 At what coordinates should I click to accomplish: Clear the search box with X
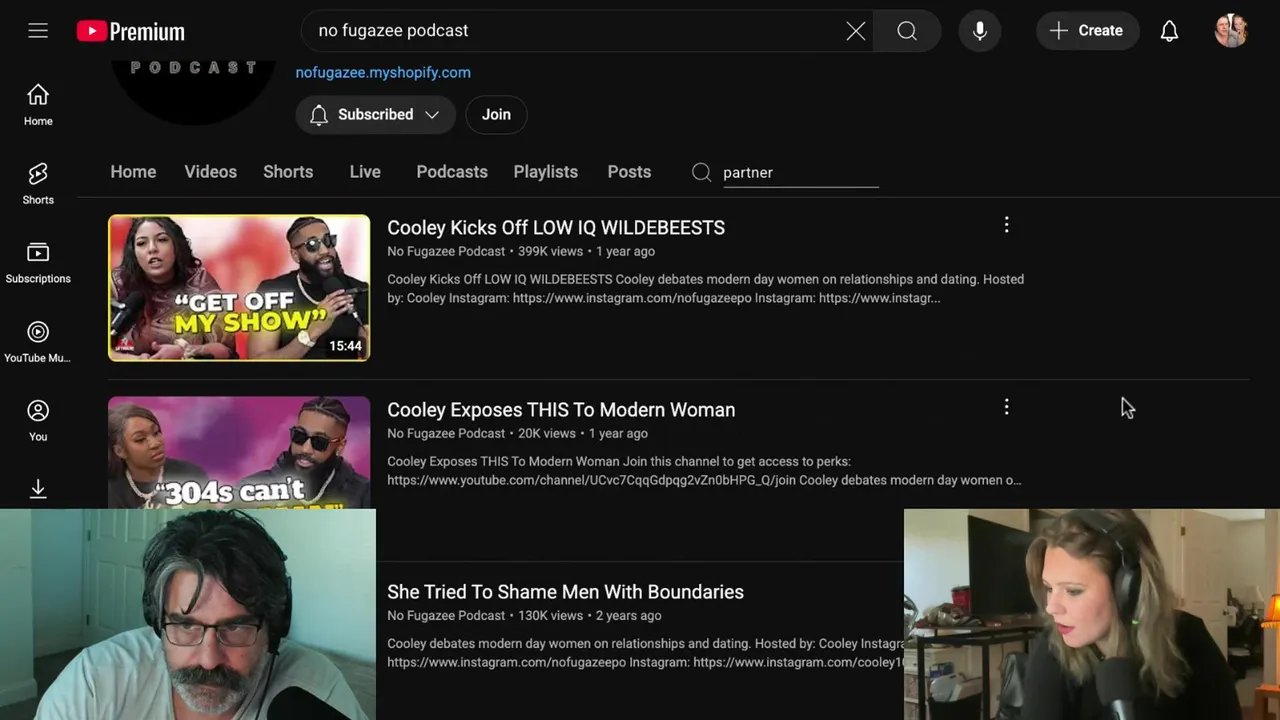pyautogui.click(x=855, y=31)
